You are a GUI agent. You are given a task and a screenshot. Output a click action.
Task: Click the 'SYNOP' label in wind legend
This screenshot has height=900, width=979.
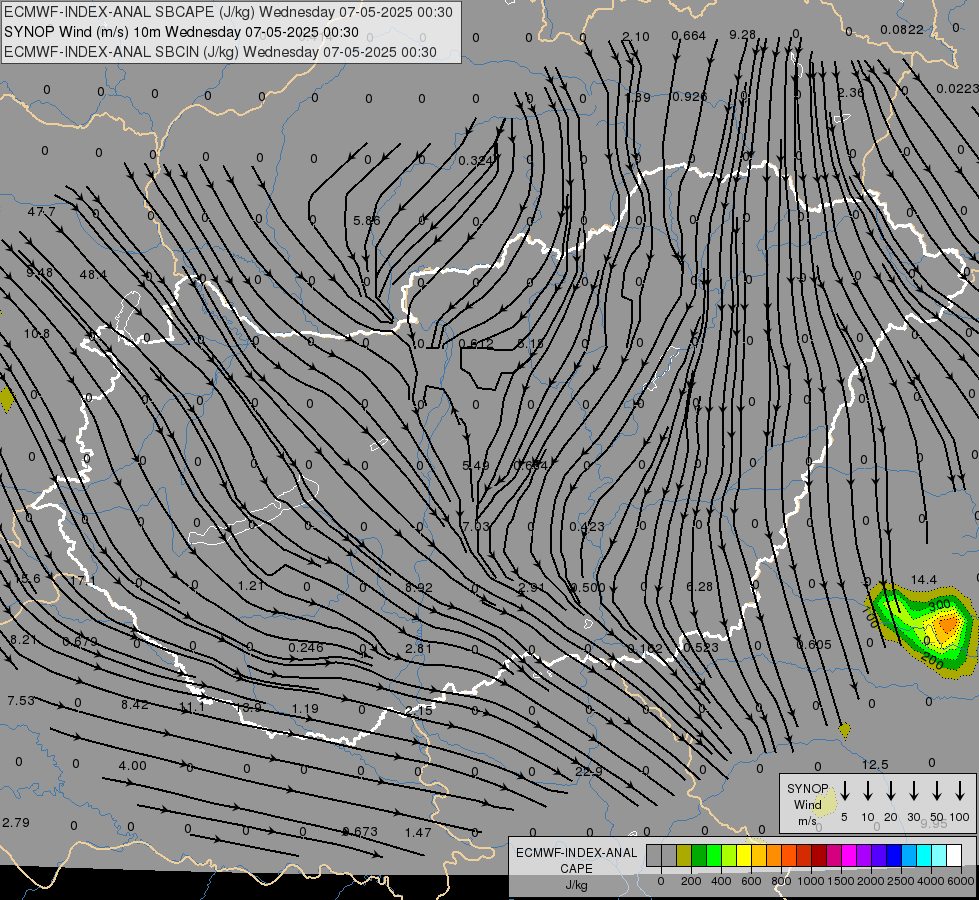[x=807, y=788]
